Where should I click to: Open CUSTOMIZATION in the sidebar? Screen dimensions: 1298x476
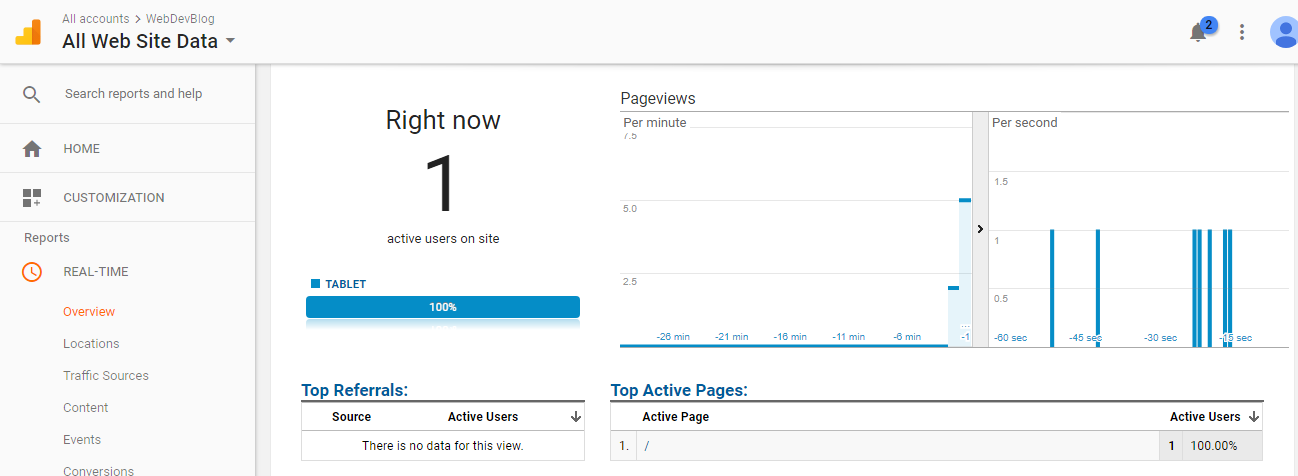coord(114,198)
